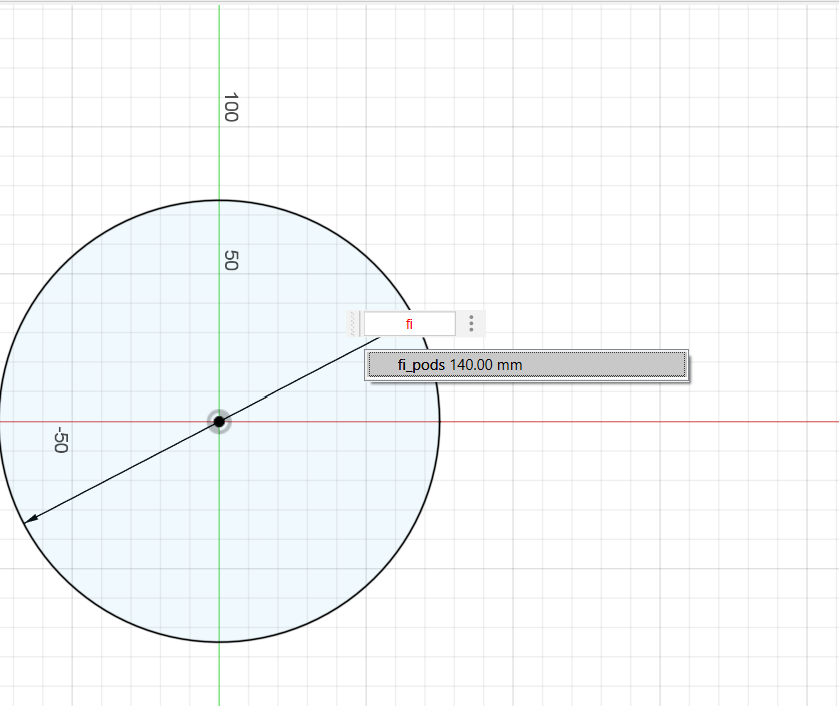Click the grip handle left of dimension input
Screen dimensions: 839x706
coord(353,324)
